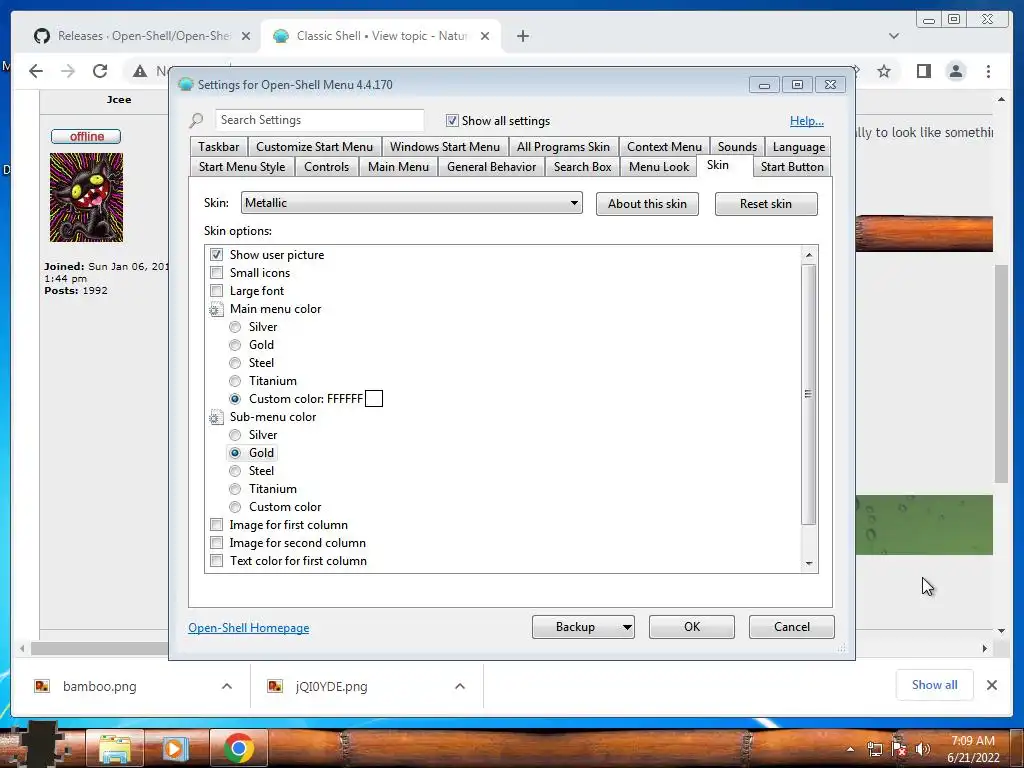This screenshot has height=768, width=1024.
Task: Expand bamboo.png download options chevron
Action: tap(227, 686)
